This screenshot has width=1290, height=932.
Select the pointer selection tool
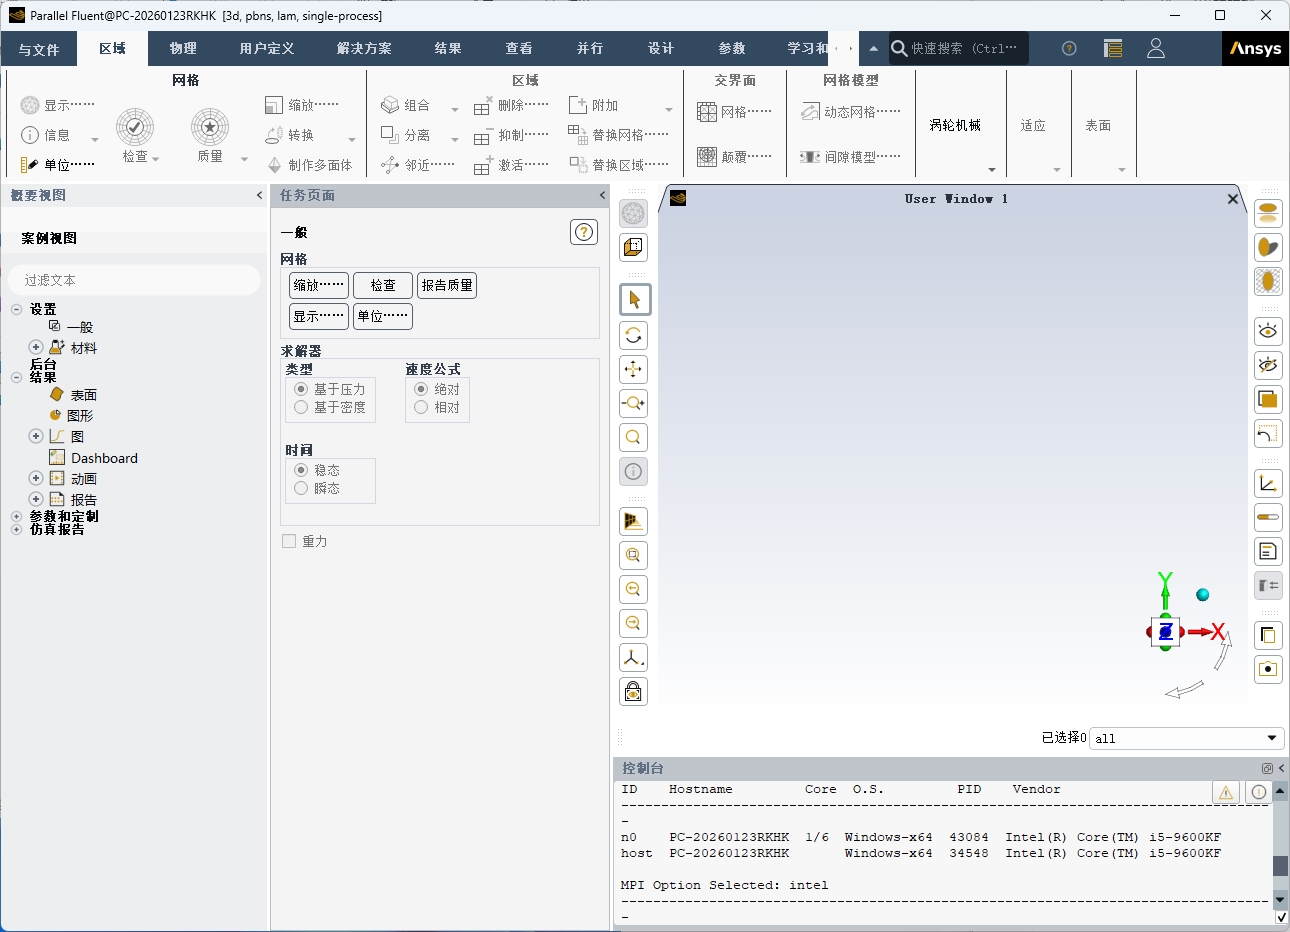click(x=633, y=299)
